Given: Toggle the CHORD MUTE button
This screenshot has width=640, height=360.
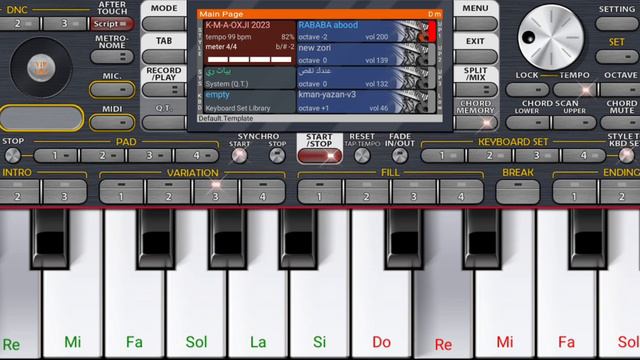Looking at the screenshot, I should point(620,122).
